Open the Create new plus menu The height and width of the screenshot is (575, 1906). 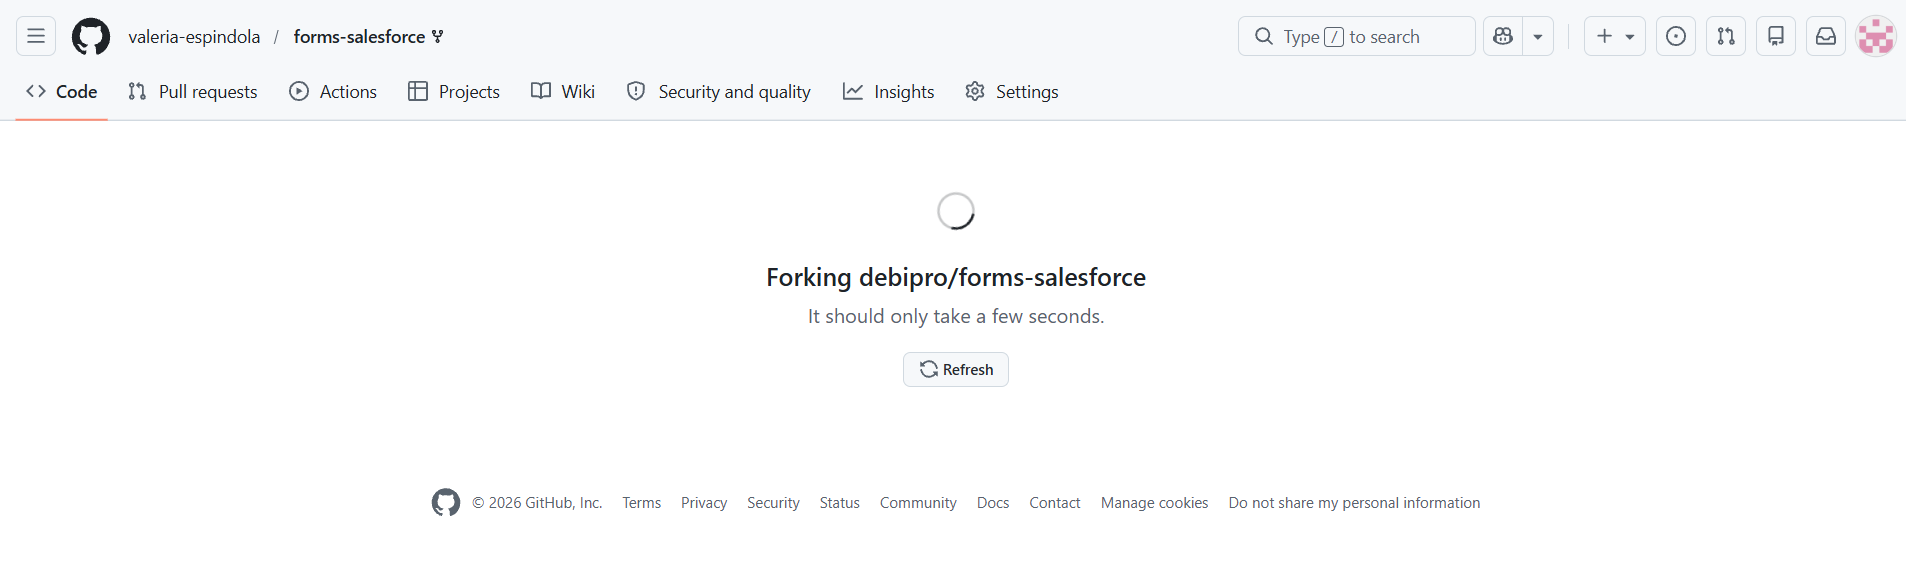tap(1615, 36)
